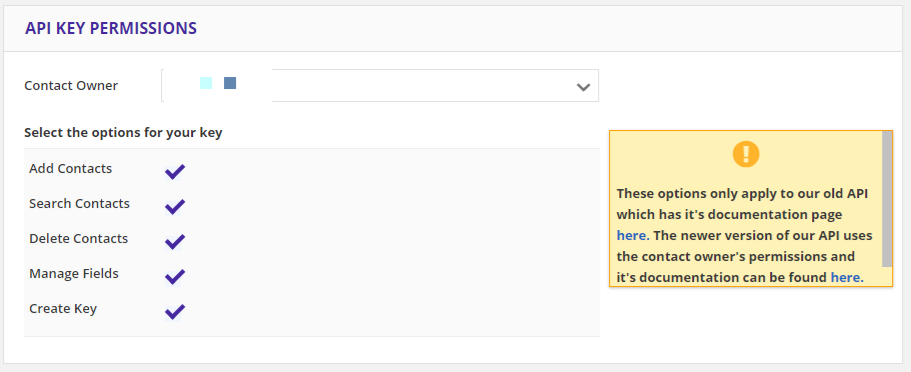The image size is (911, 372).
Task: Click the Delete Contacts label text
Action: 78,238
